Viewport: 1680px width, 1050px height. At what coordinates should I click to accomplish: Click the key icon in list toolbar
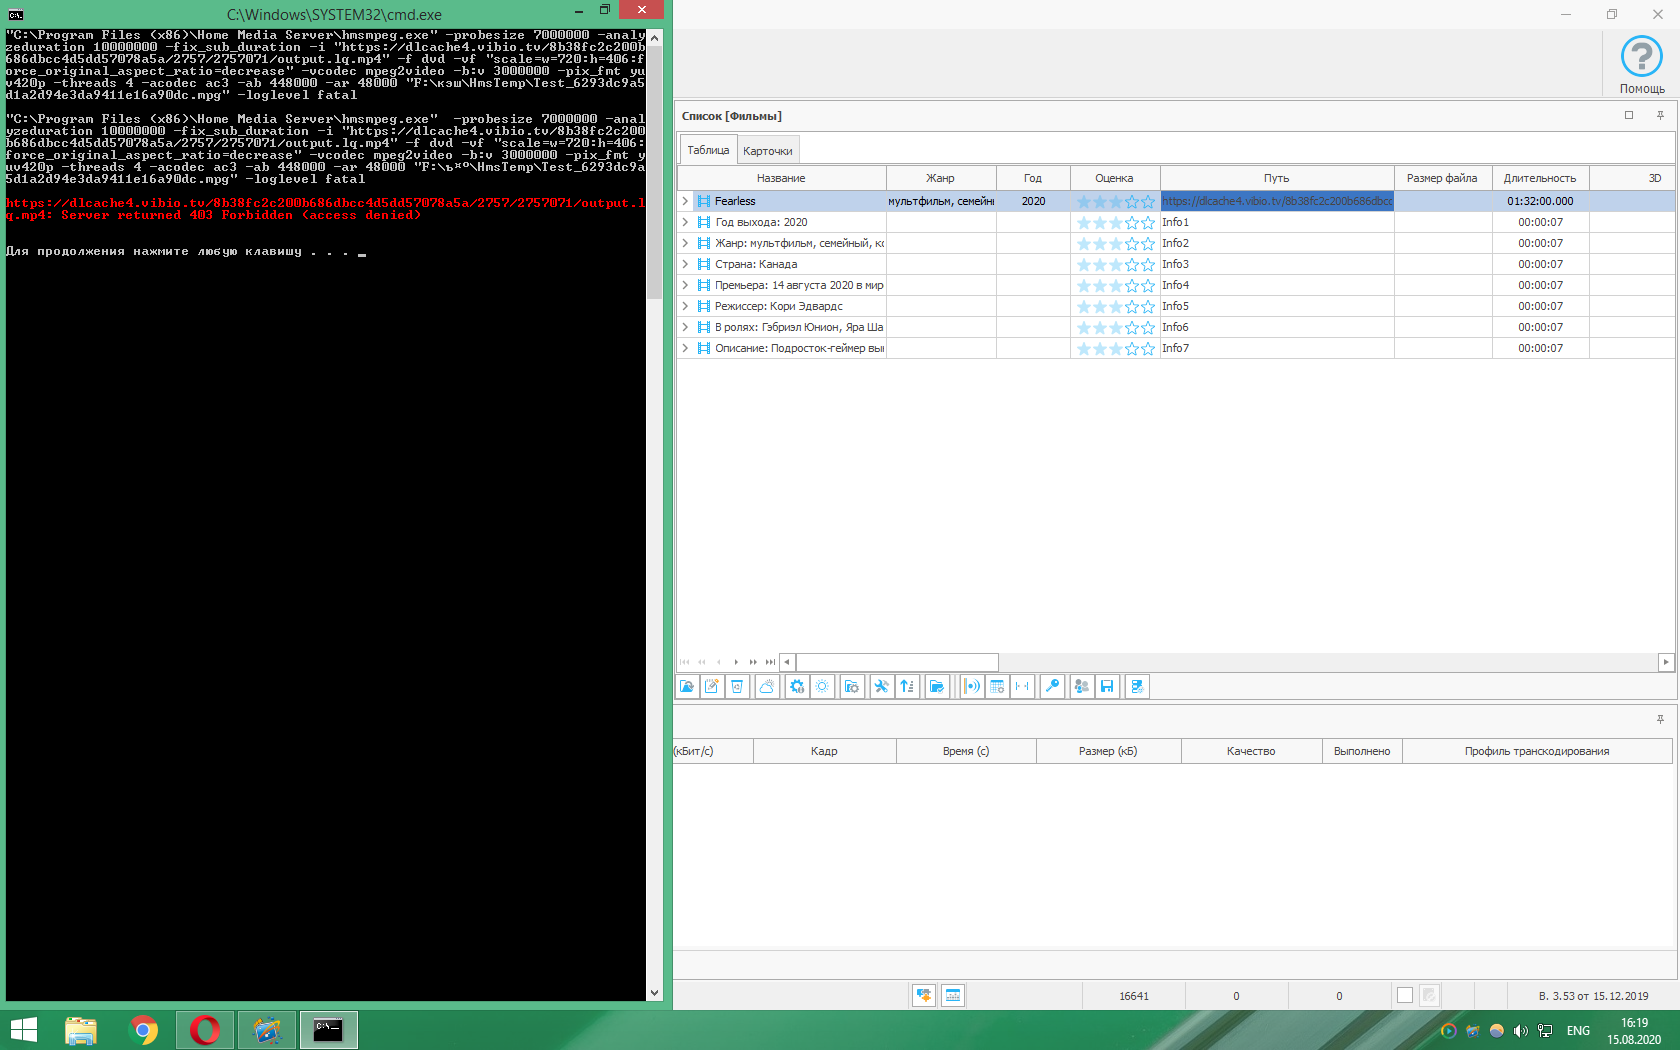coord(1052,686)
